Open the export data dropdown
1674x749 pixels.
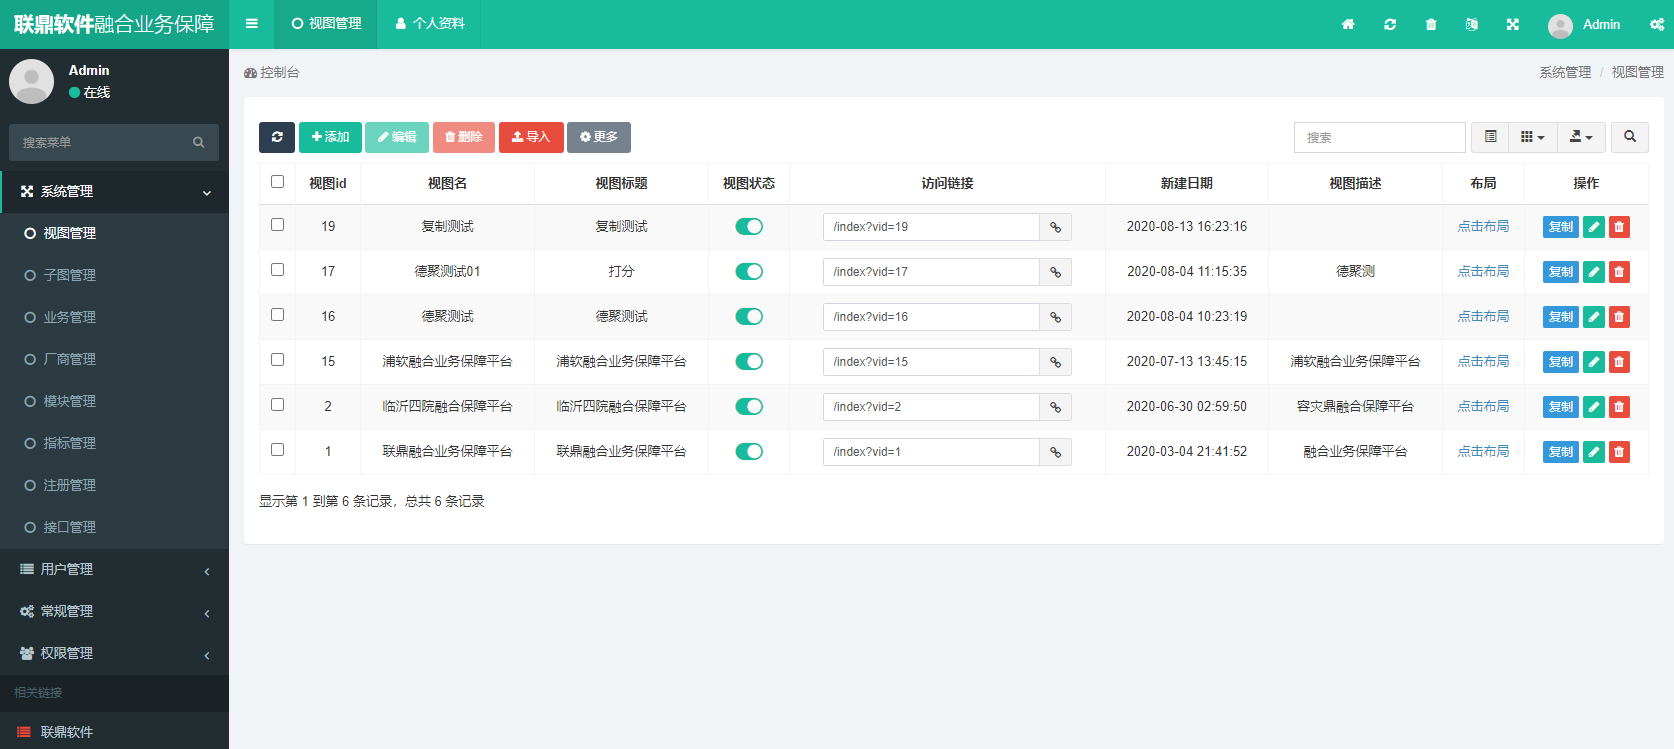coord(1581,137)
